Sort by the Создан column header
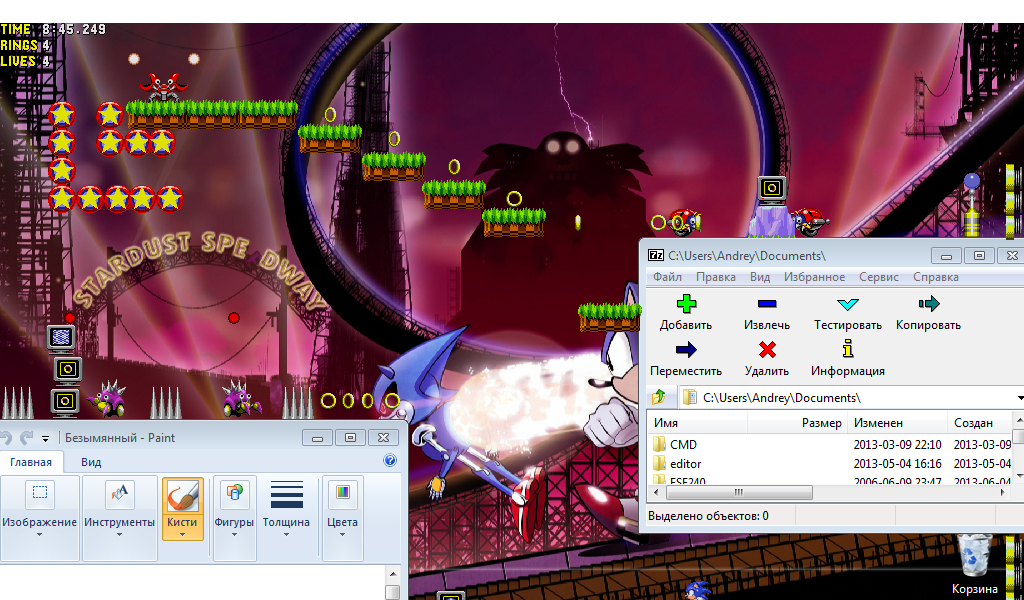The image size is (1024, 600). click(x=980, y=422)
